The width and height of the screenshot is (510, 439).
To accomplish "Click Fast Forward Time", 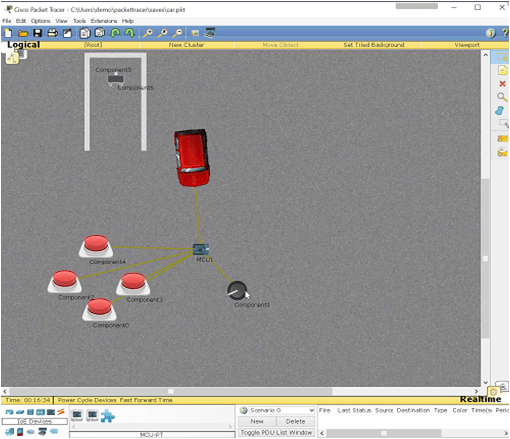I will [146, 400].
